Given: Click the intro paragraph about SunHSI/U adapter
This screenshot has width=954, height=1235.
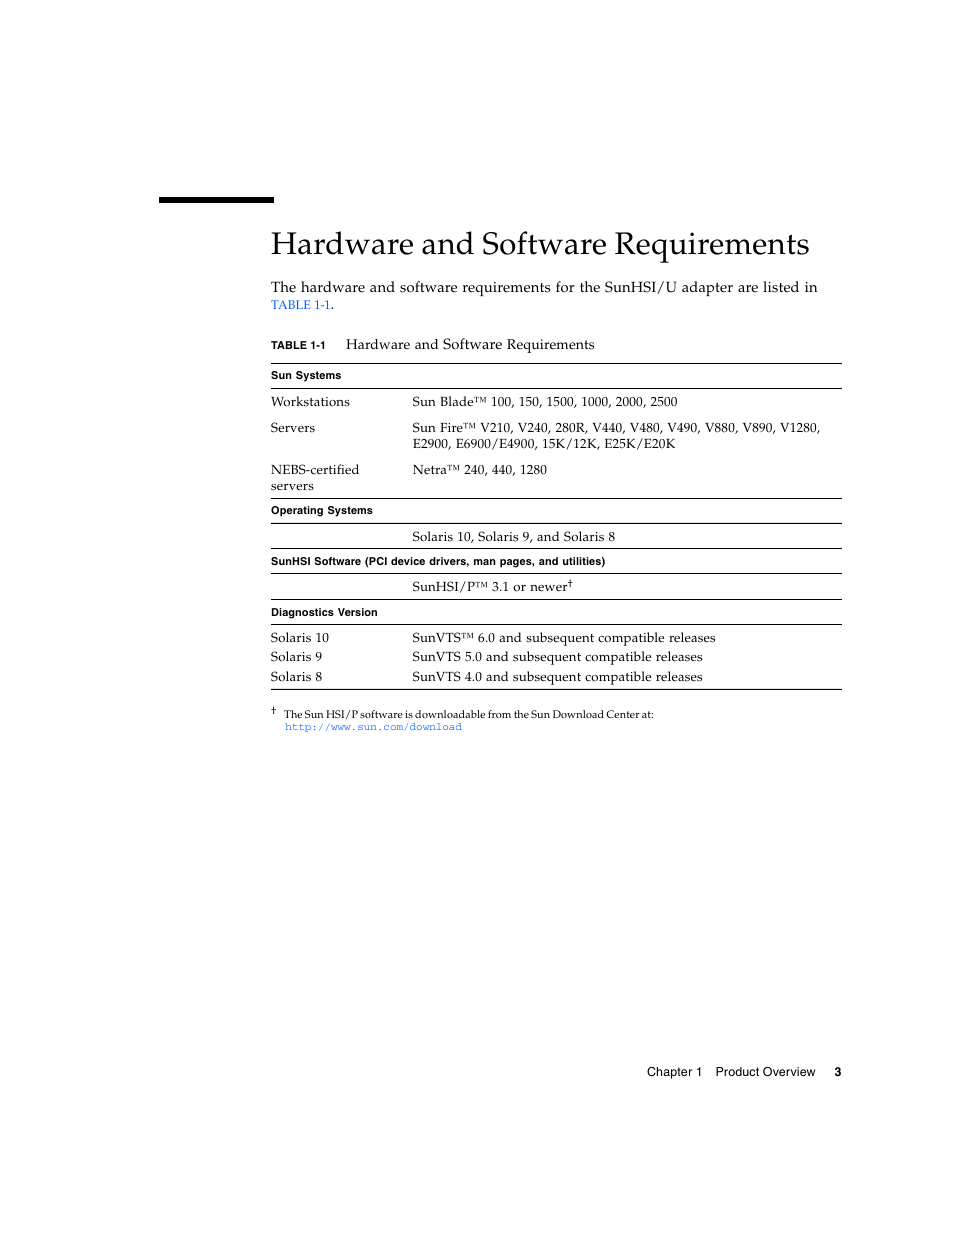Looking at the screenshot, I should pos(544,296).
